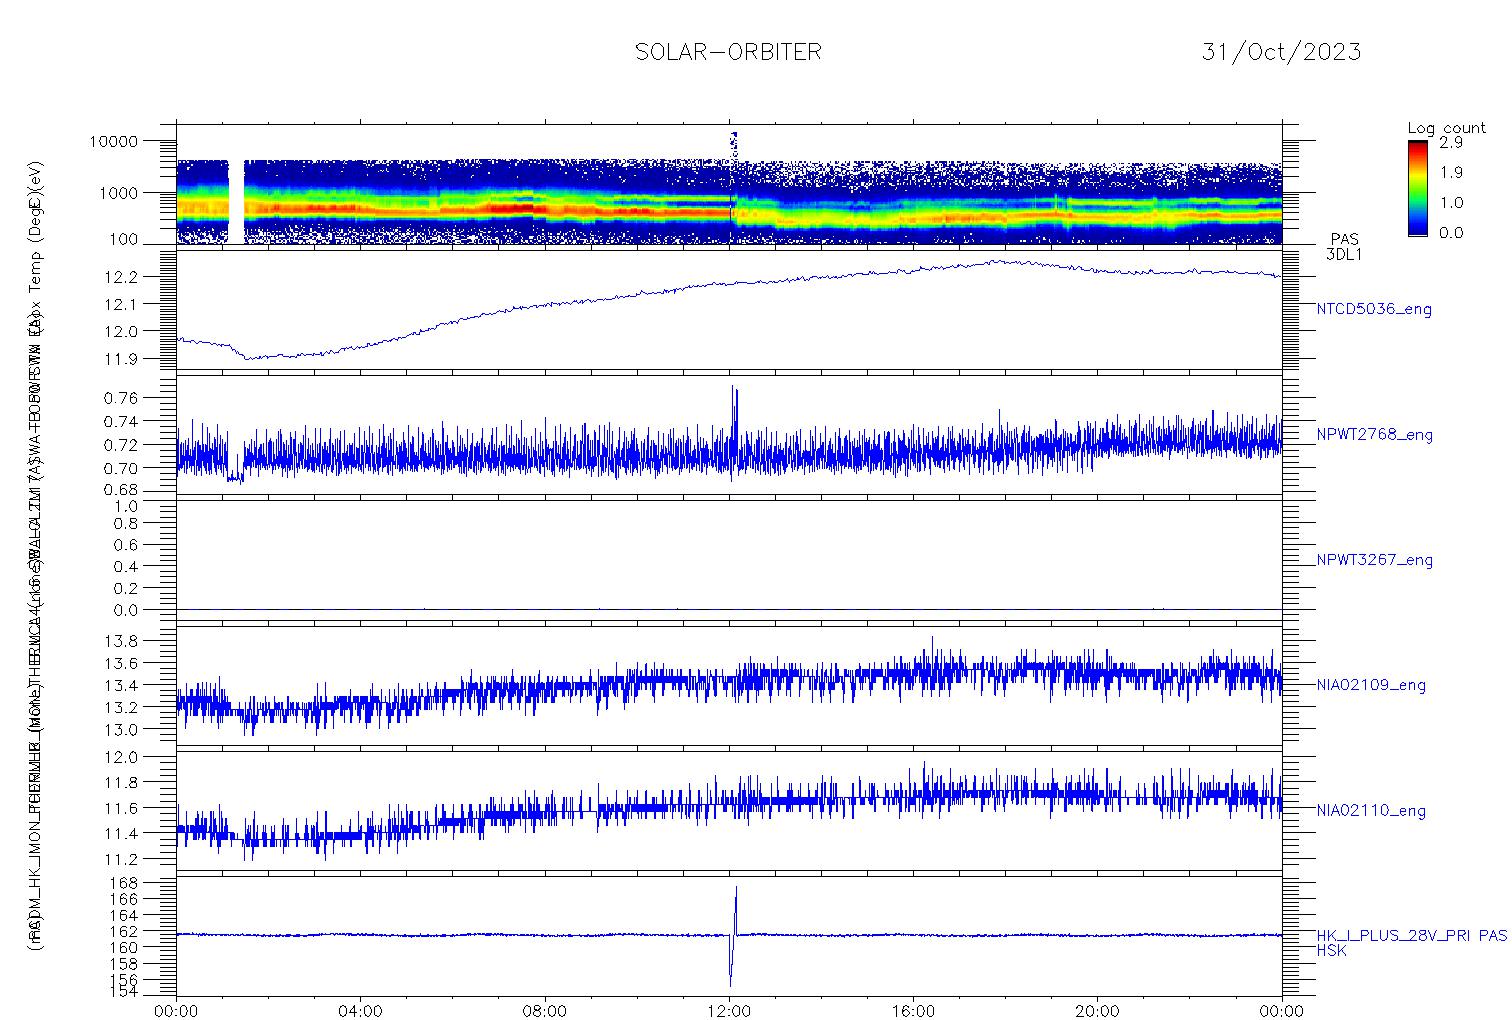The height and width of the screenshot is (1020, 1512).
Task: Click the NPWT2768_eng series label
Action: [1374, 435]
